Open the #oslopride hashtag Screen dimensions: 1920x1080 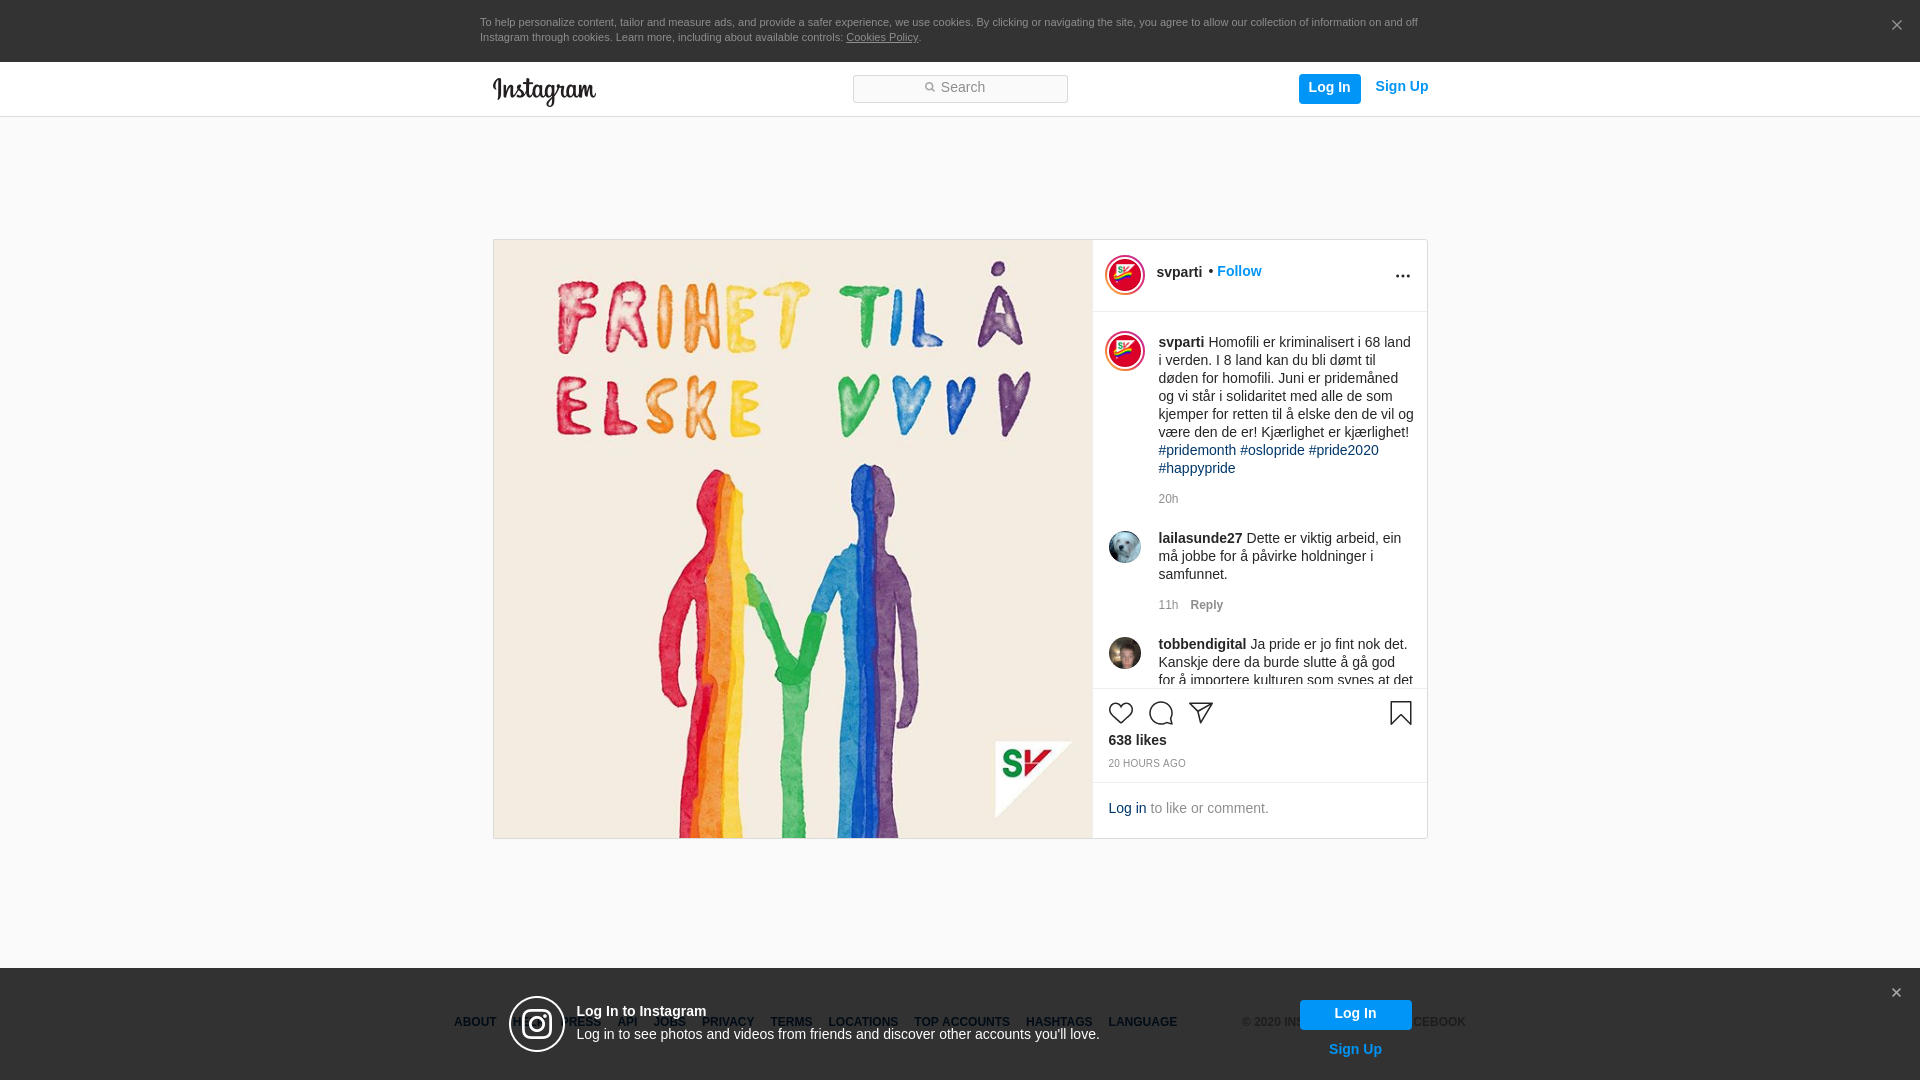tap(1272, 450)
